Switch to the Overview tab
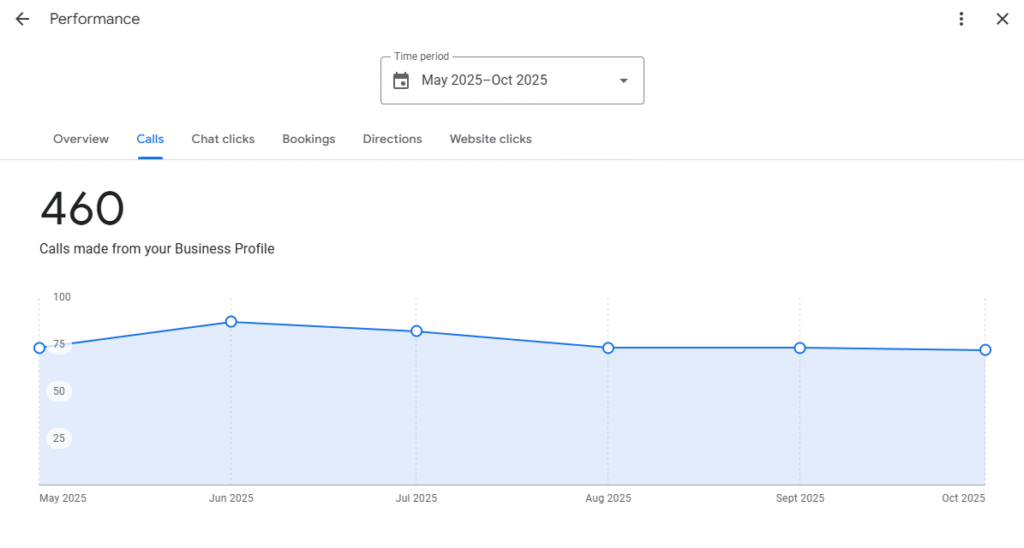Screen dimensions: 1024x548 81,139
